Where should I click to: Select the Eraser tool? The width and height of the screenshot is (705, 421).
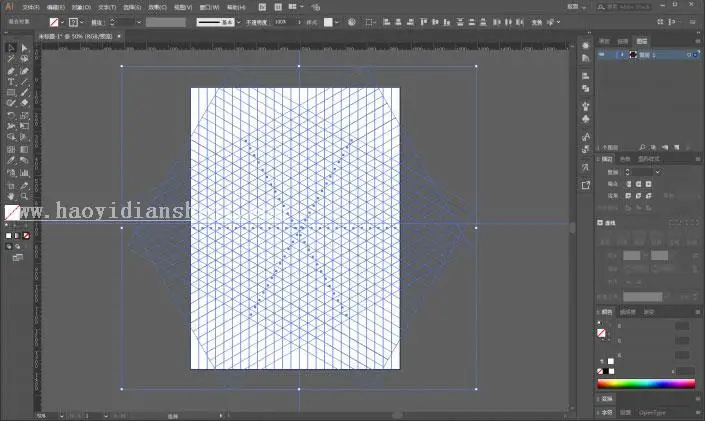[24, 103]
